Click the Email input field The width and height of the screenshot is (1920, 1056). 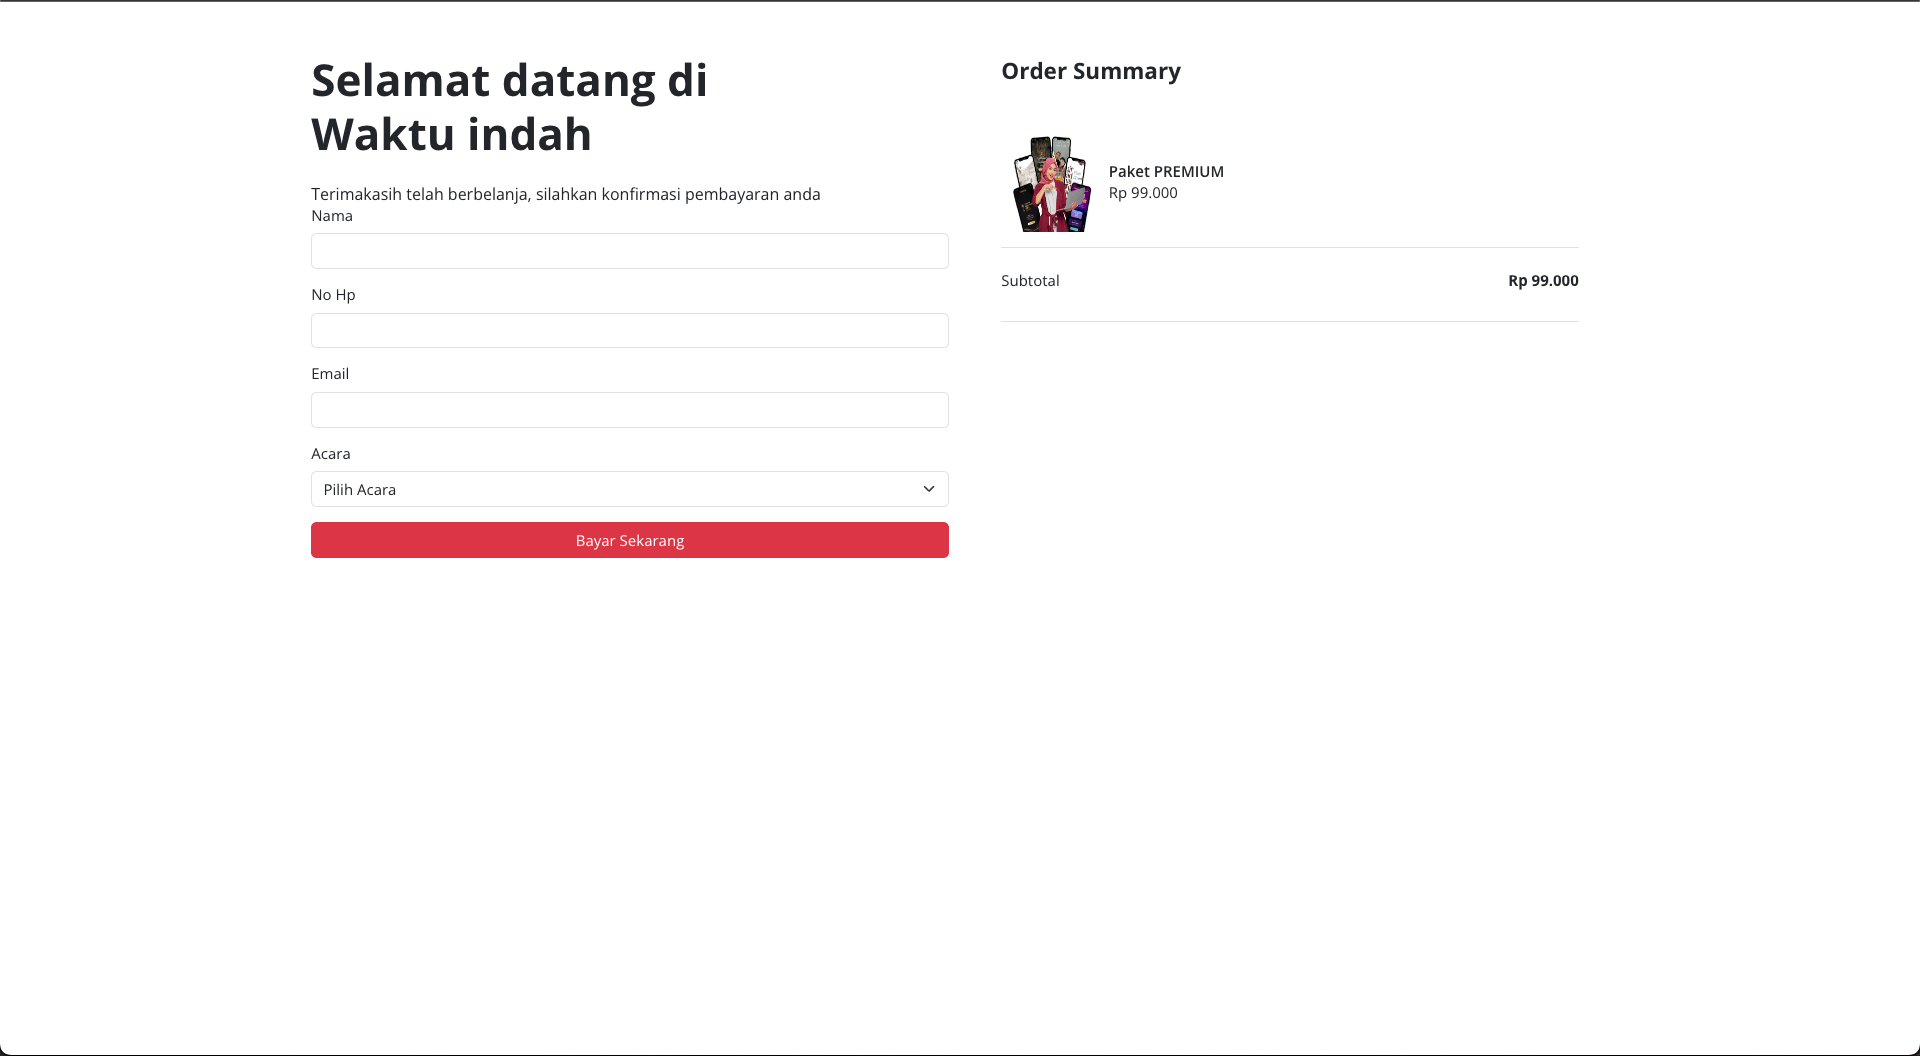[x=629, y=410]
